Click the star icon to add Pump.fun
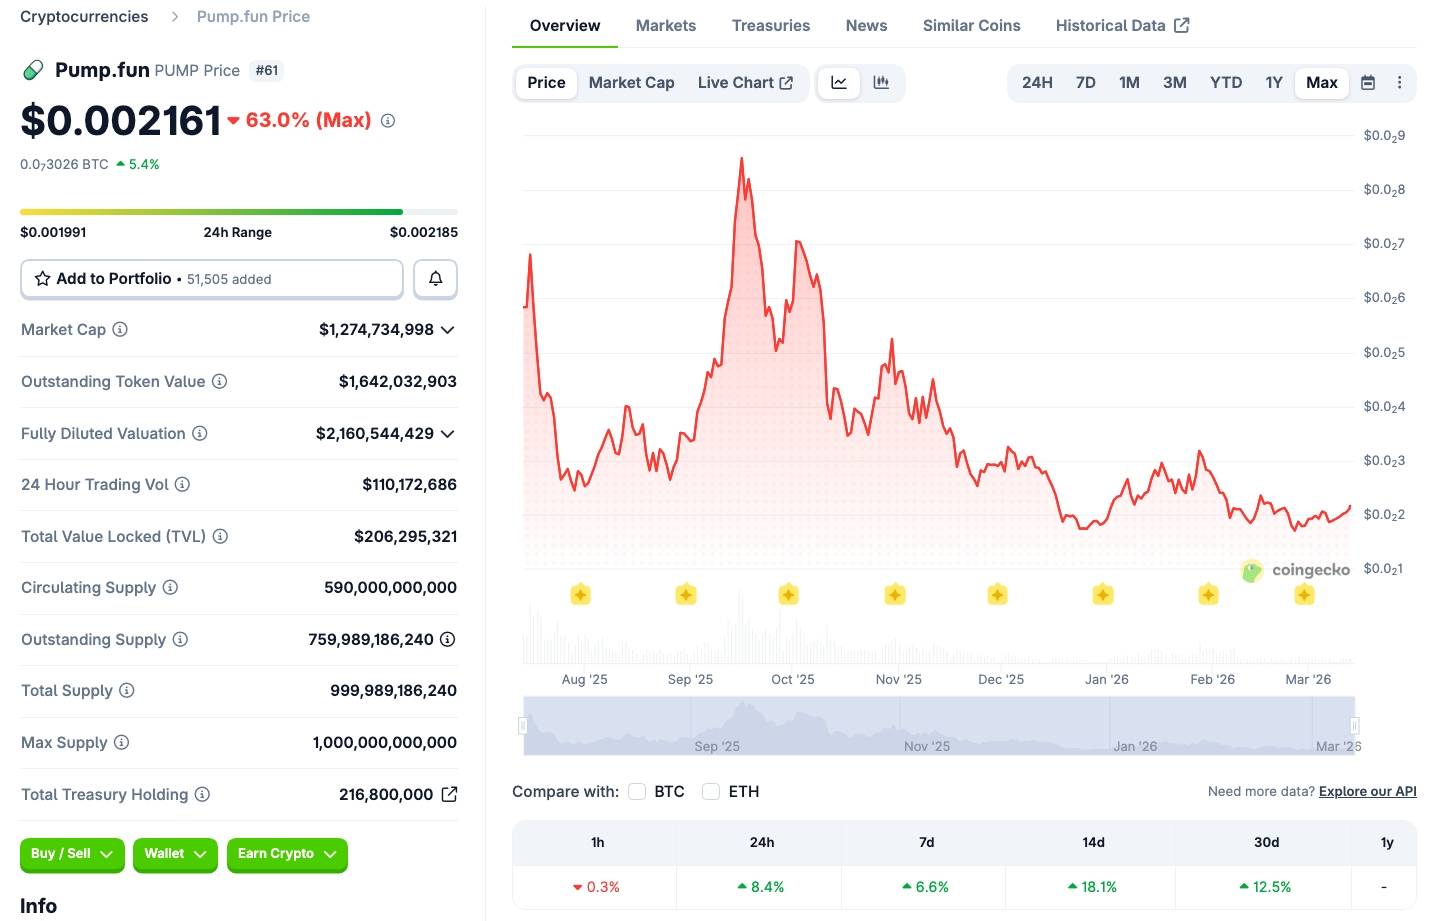 click(x=42, y=278)
